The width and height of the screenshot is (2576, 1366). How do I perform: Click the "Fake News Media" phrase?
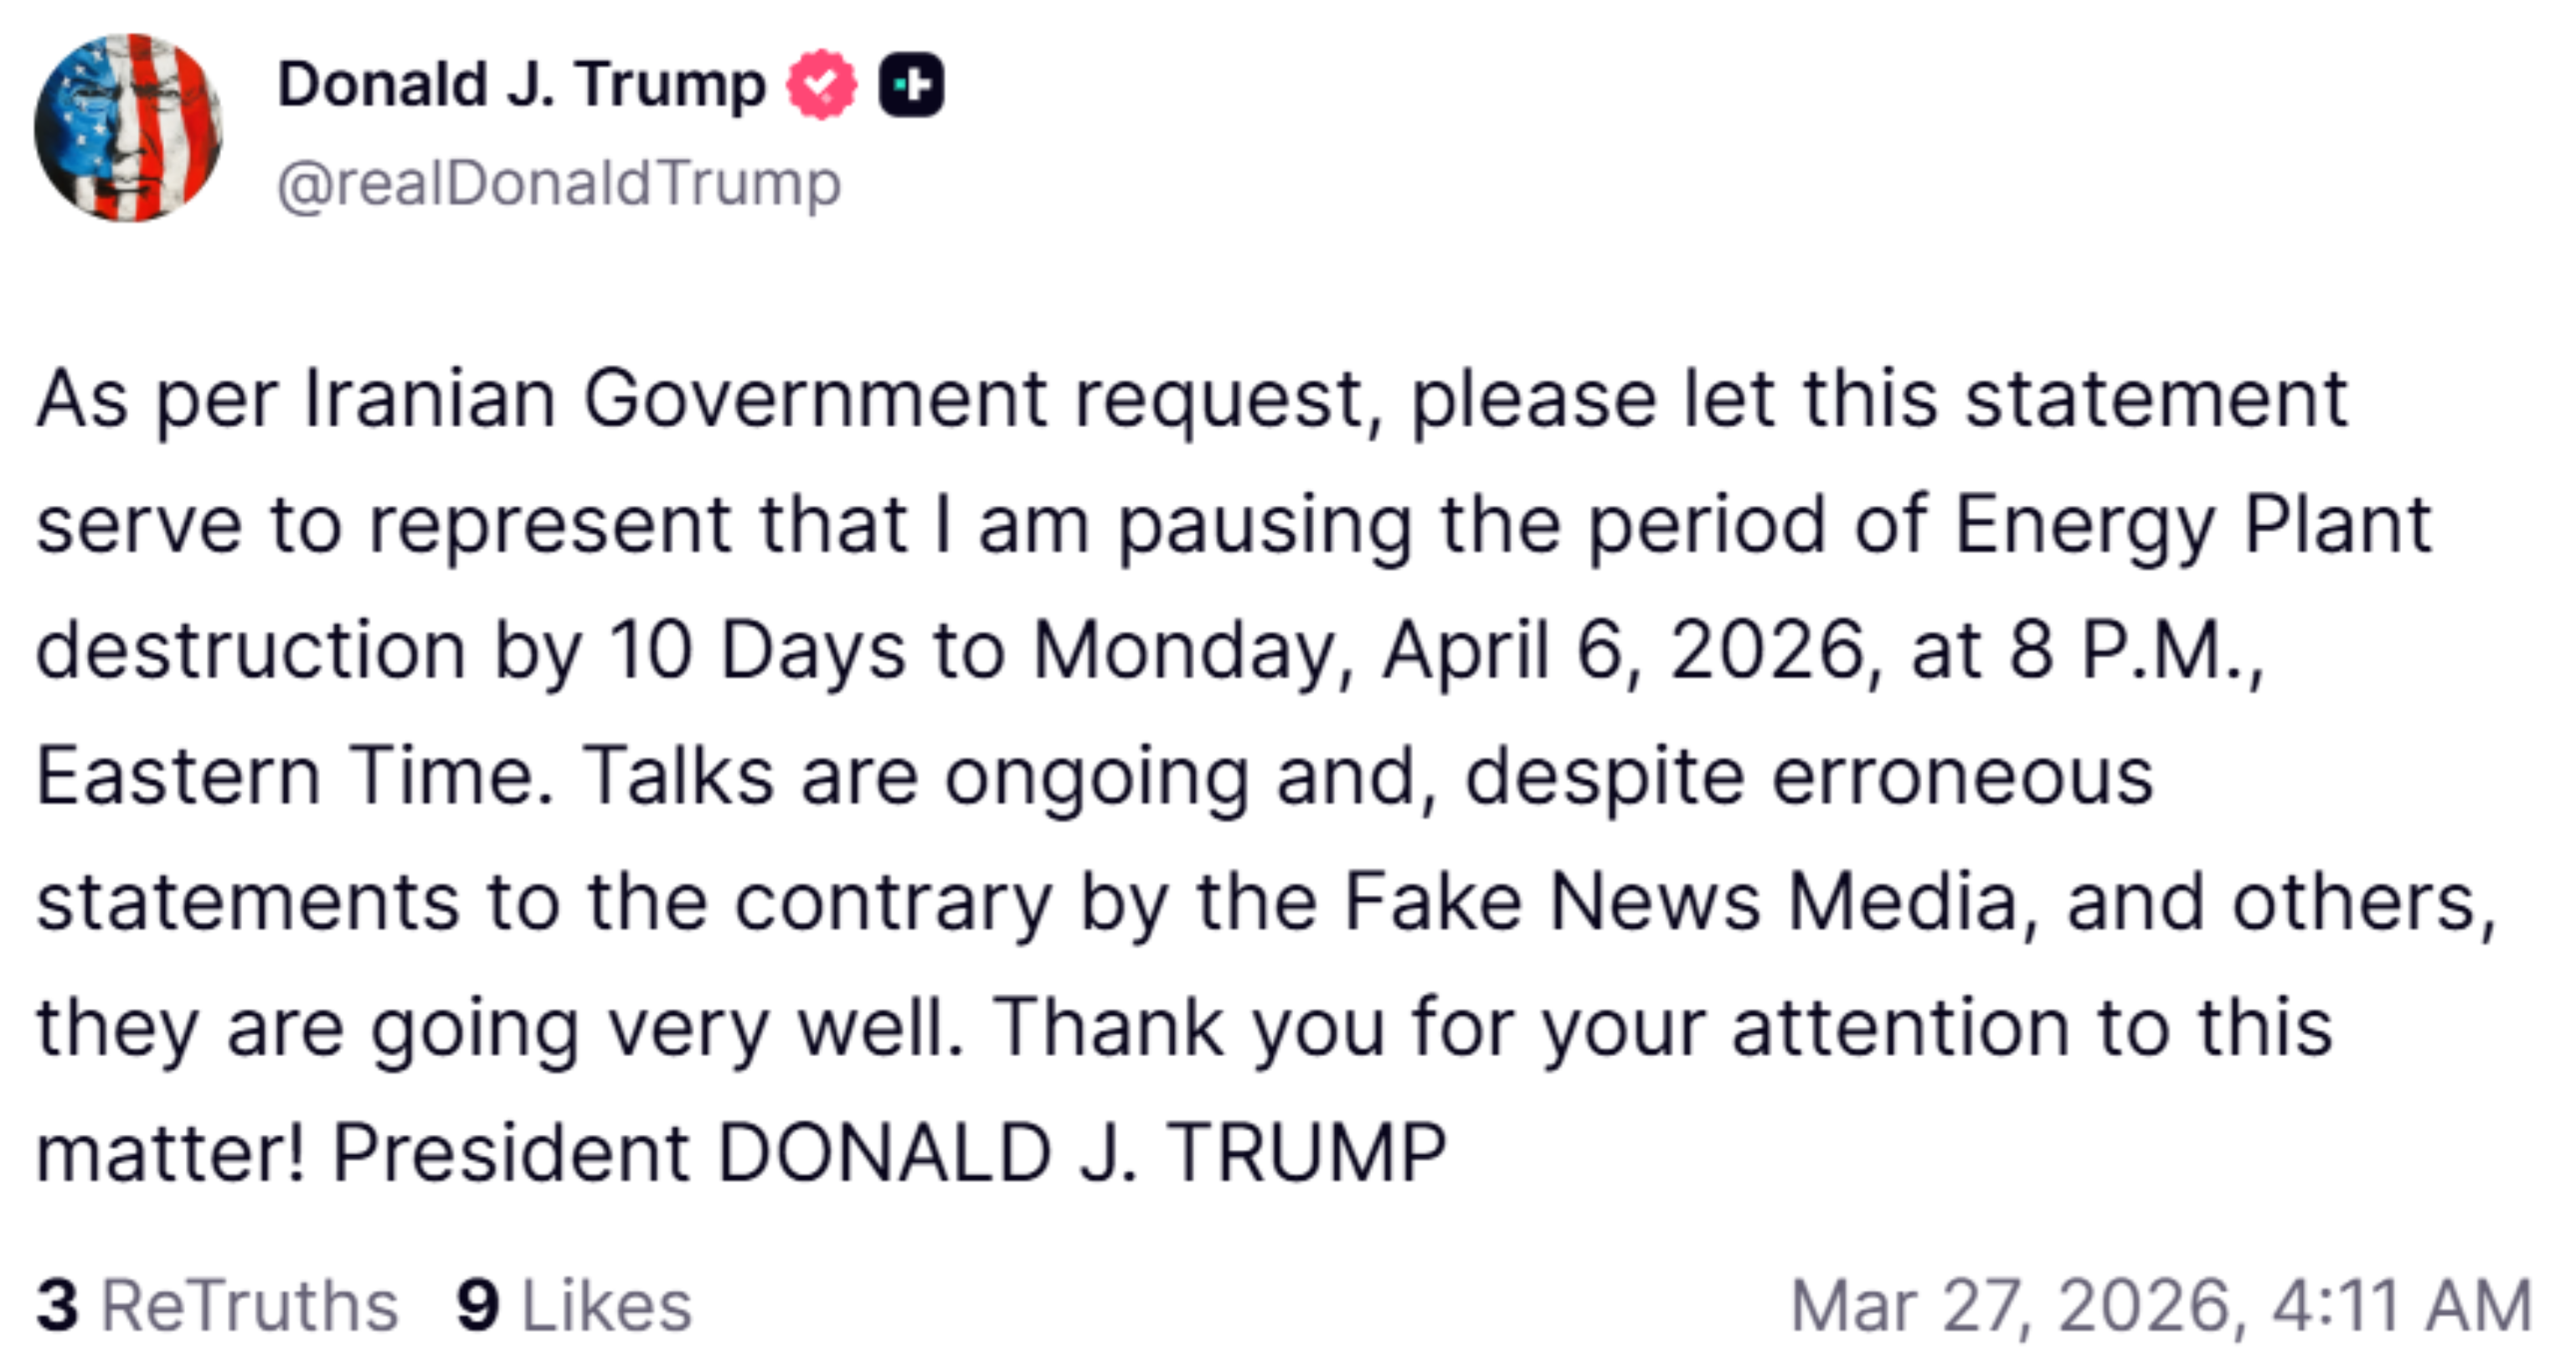[1680, 903]
